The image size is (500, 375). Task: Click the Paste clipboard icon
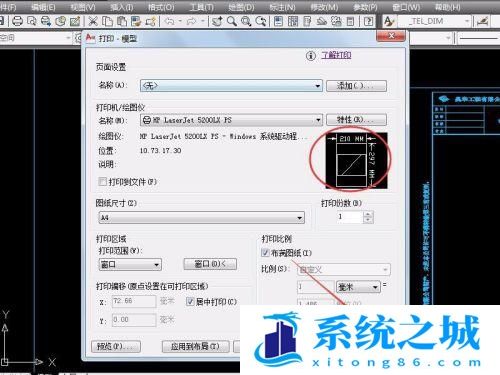[x=122, y=21]
